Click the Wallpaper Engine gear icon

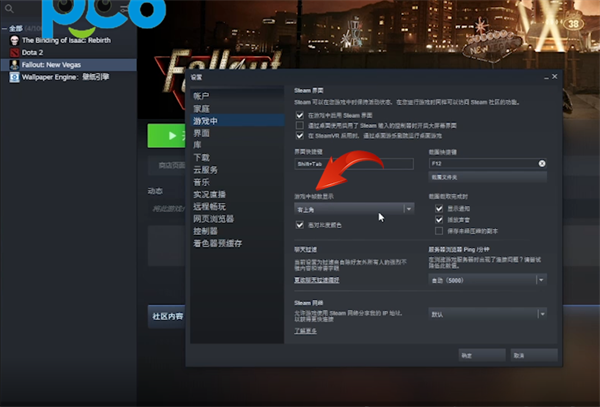[x=15, y=77]
